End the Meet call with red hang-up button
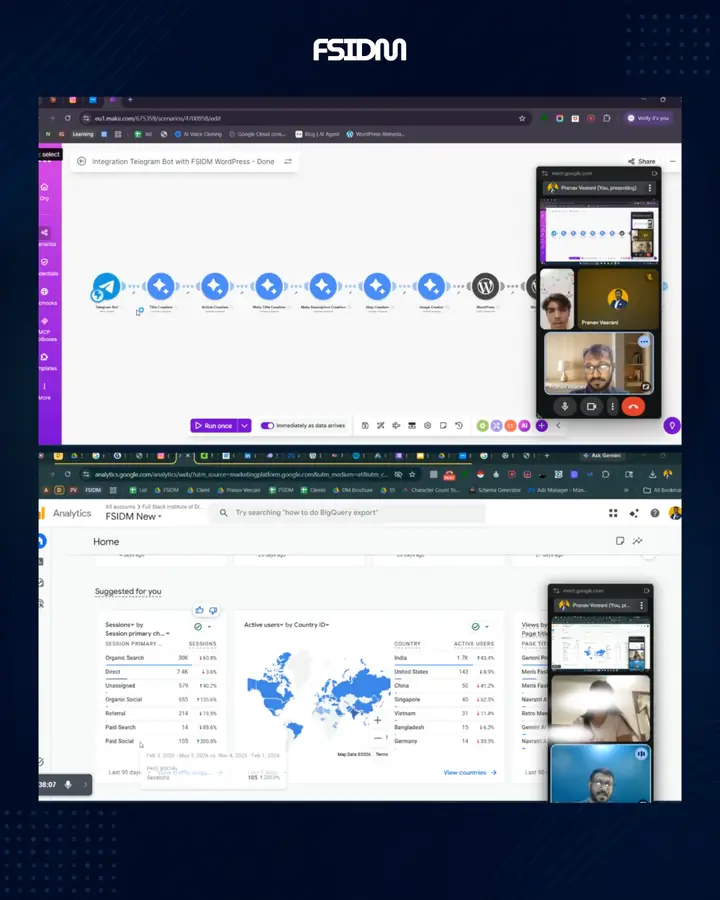Image resolution: width=720 pixels, height=900 pixels. pyautogui.click(x=633, y=406)
